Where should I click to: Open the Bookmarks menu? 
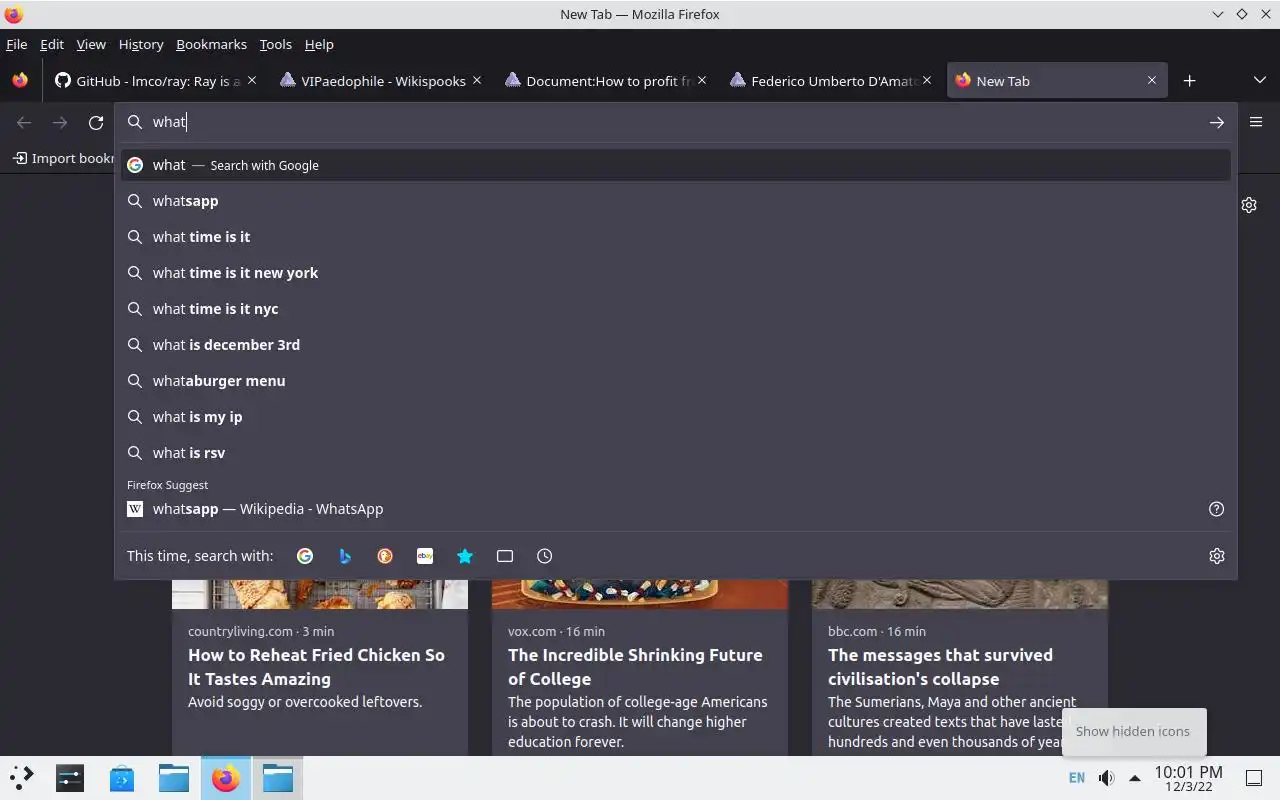pyautogui.click(x=211, y=44)
